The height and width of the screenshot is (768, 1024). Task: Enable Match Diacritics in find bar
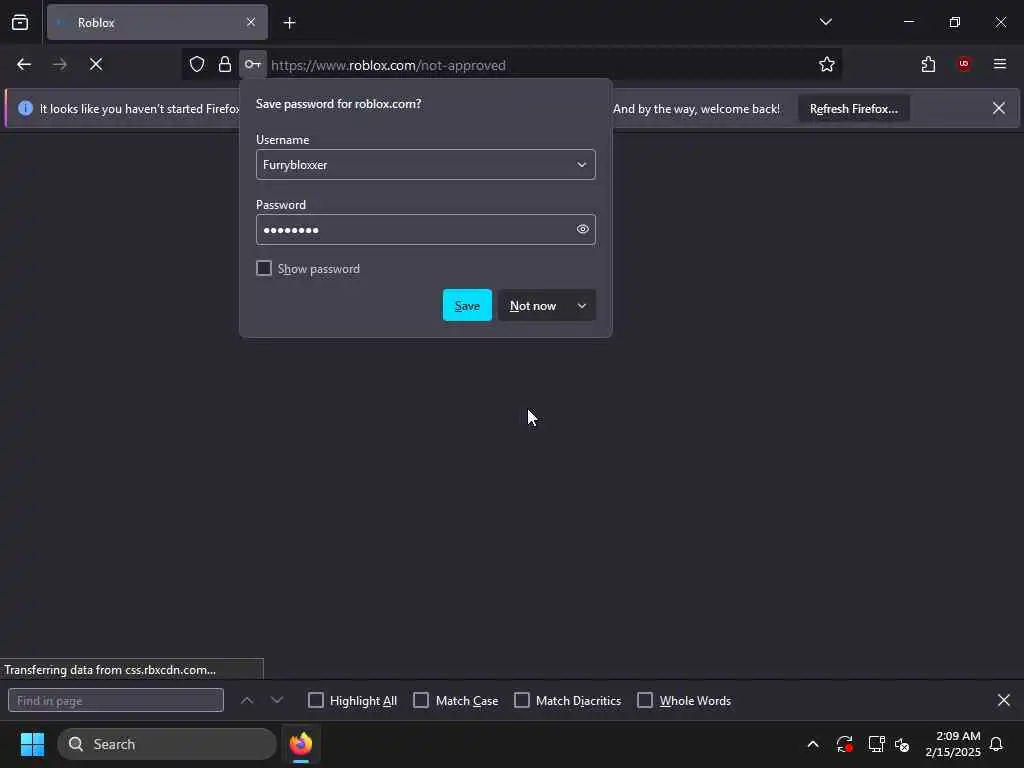(522, 701)
